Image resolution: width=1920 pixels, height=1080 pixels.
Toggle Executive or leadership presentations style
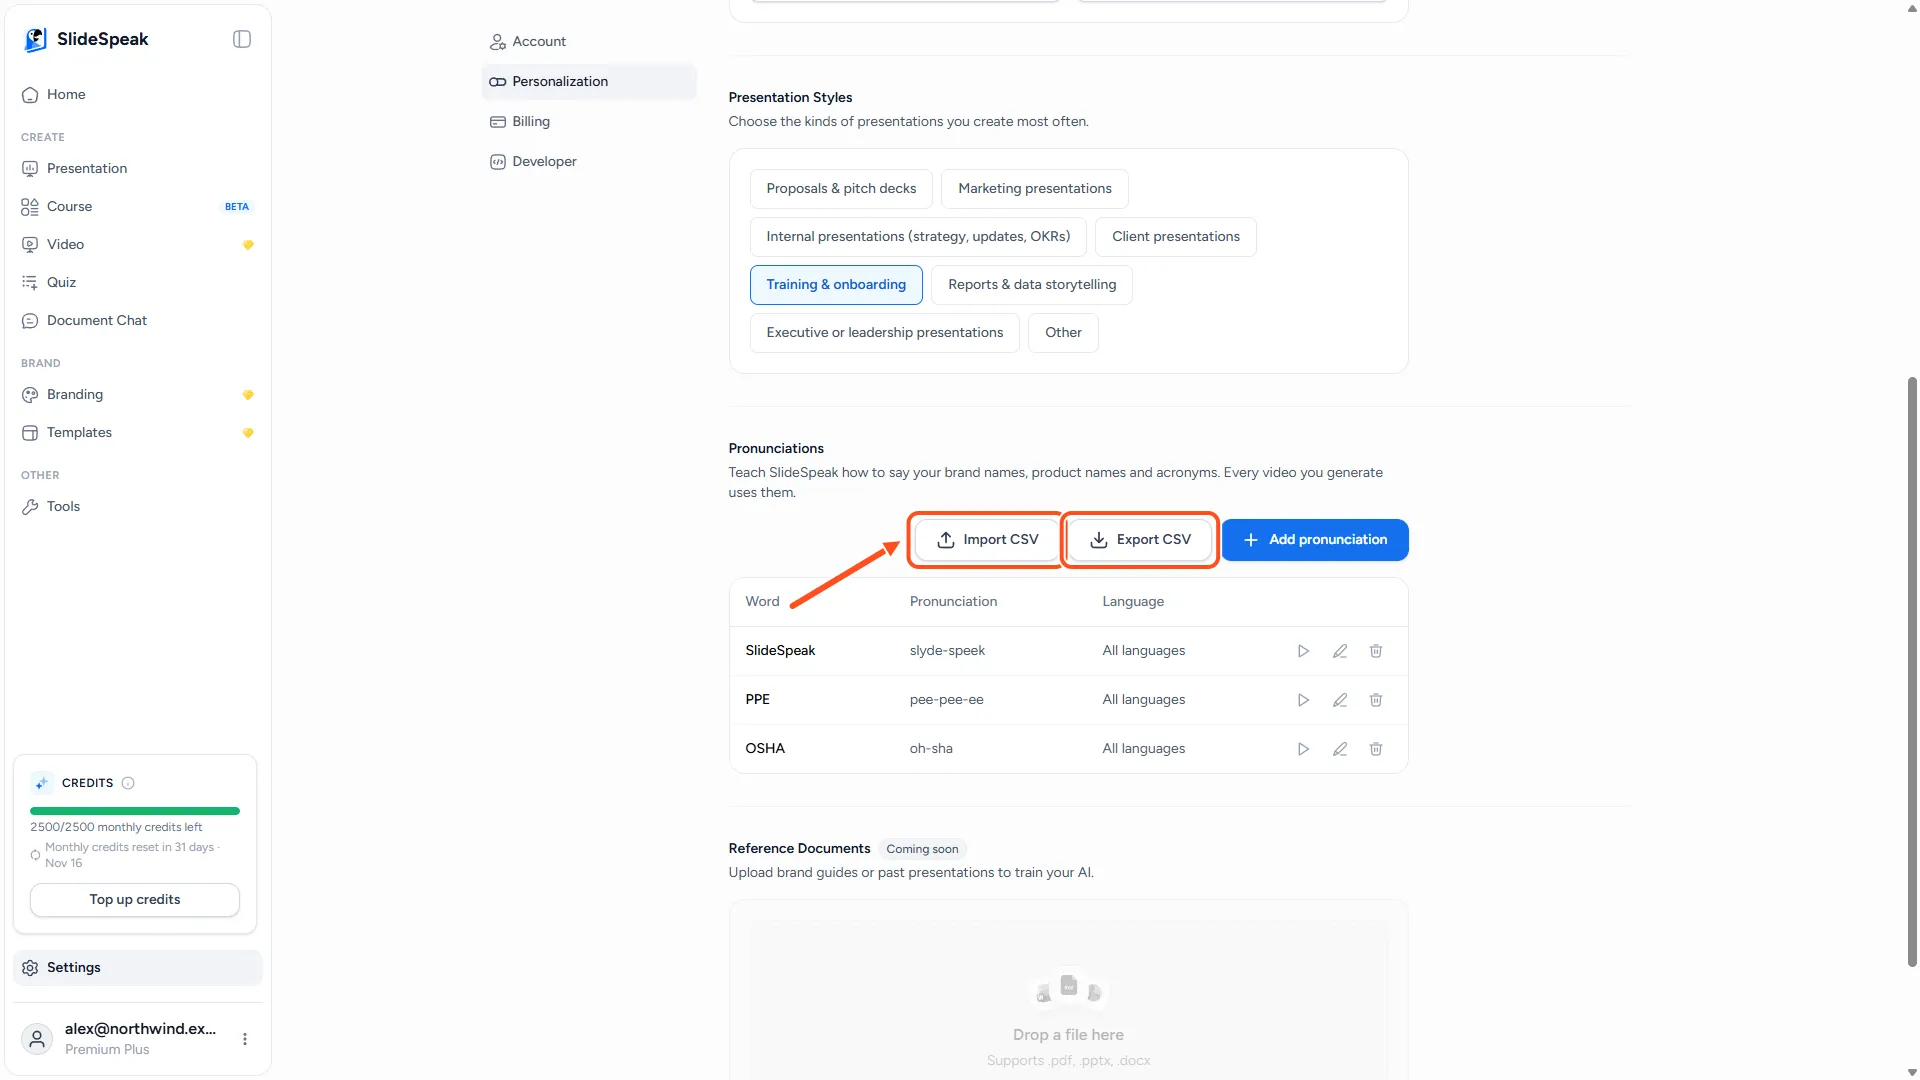point(884,333)
